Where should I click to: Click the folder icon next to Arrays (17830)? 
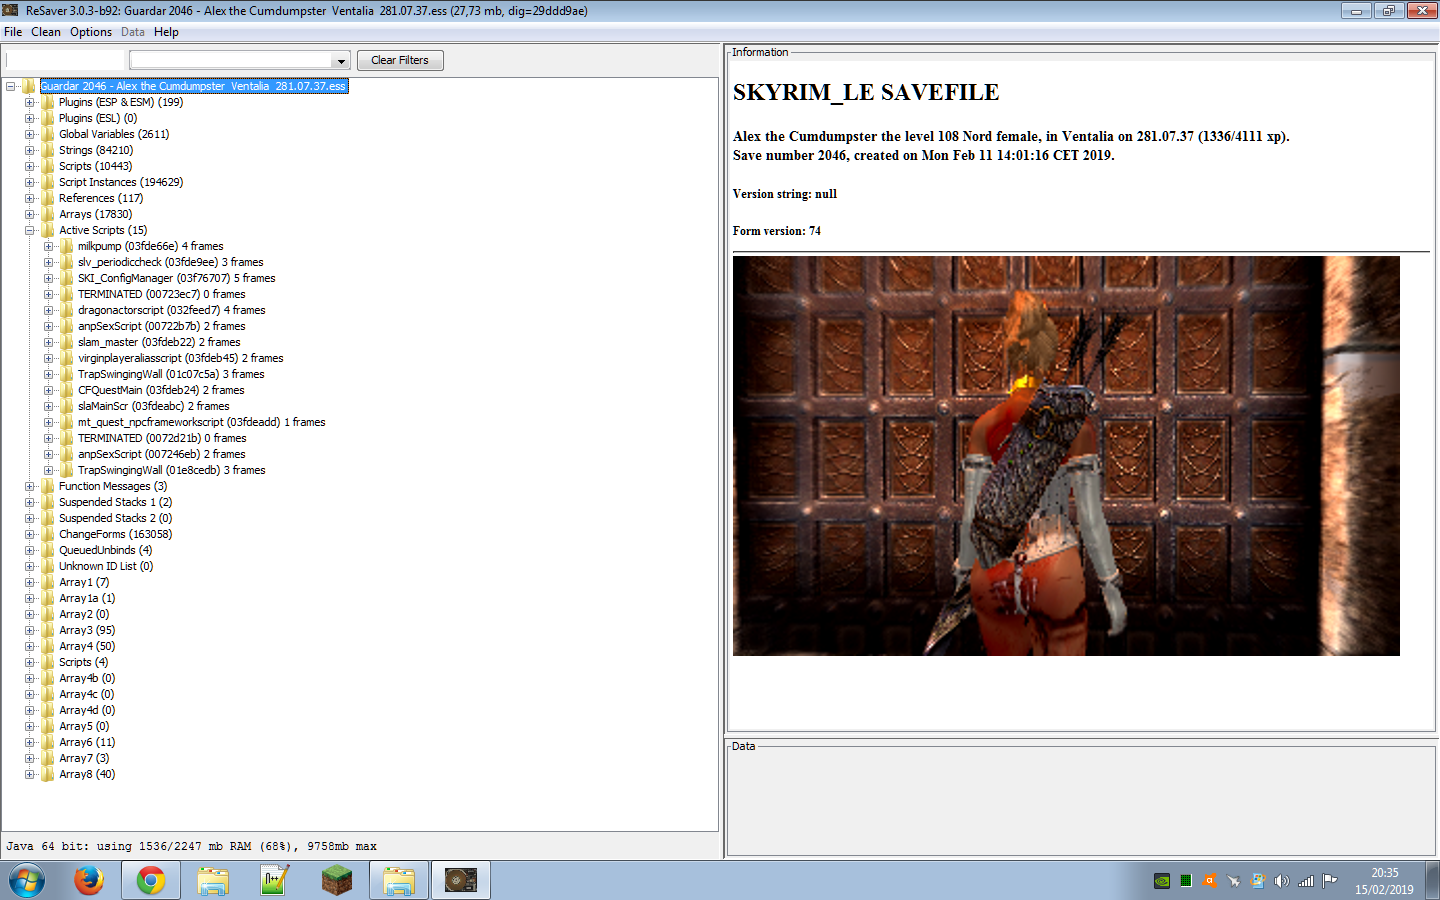pyautogui.click(x=47, y=214)
